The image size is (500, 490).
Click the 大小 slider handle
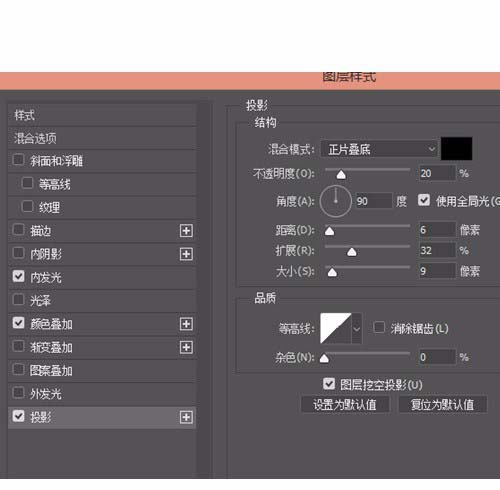[x=332, y=272]
